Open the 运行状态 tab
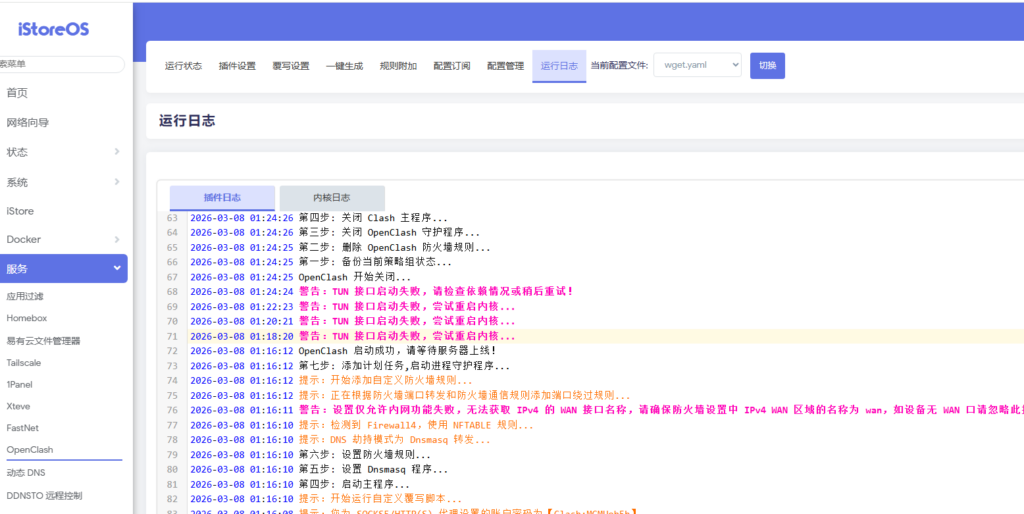 point(183,66)
